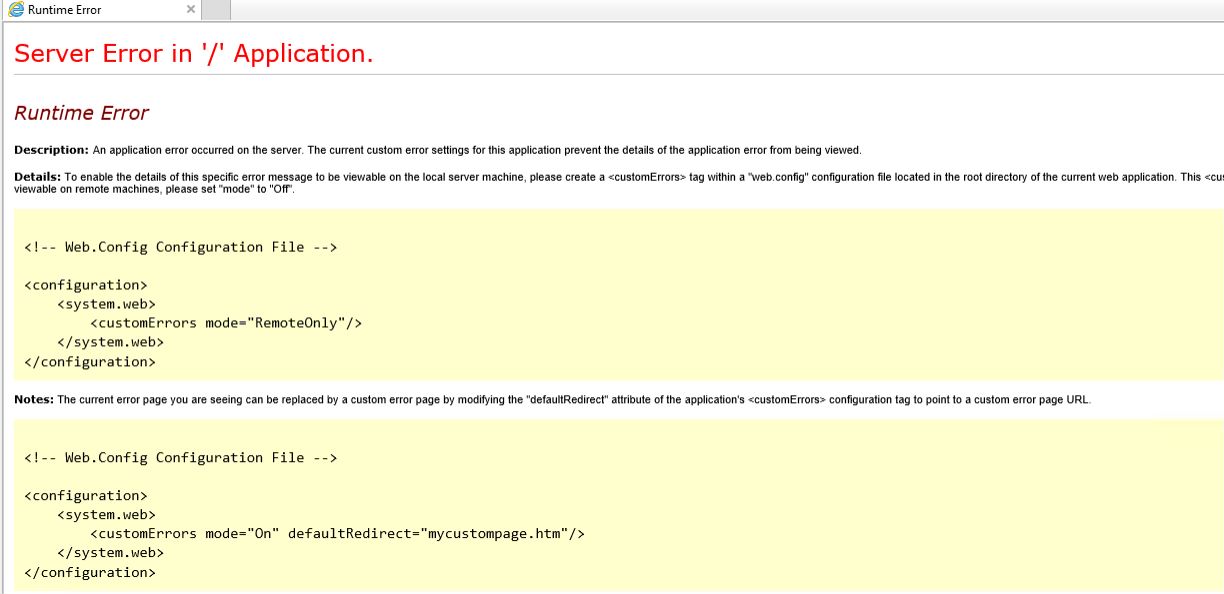
Task: Click the first "Web.Config Configuration File" comment
Action: [181, 247]
